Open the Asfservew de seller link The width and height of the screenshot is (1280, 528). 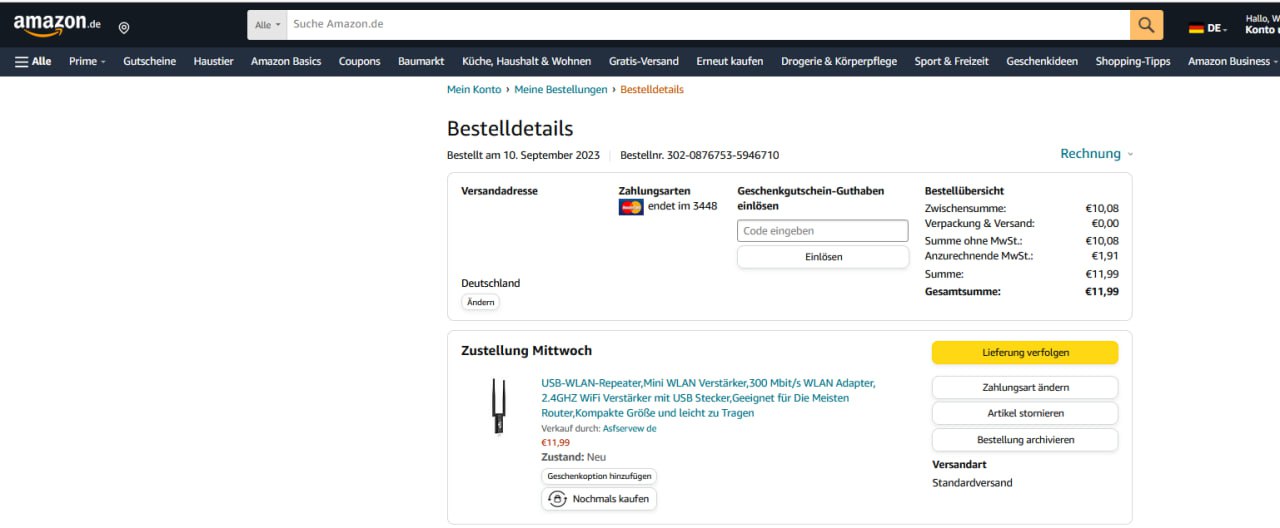tap(630, 428)
